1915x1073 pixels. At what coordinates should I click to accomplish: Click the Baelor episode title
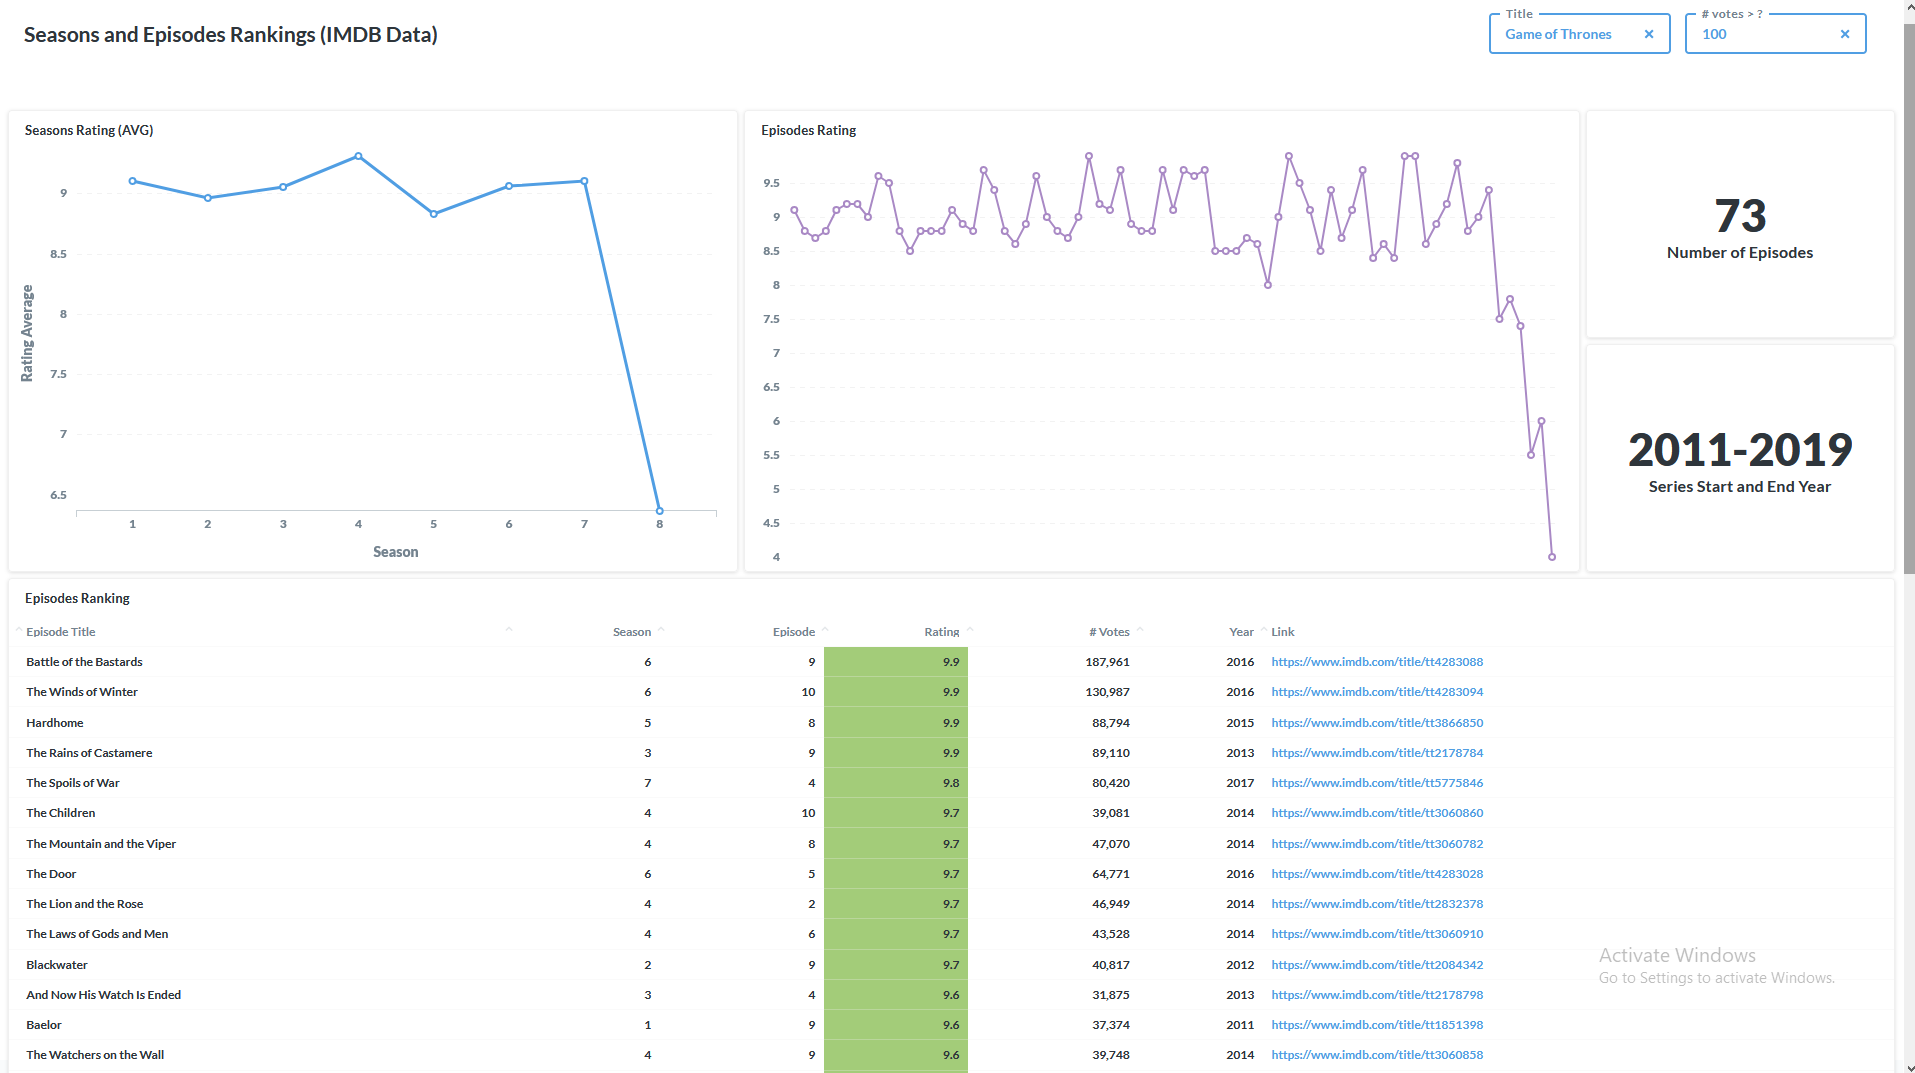pos(44,1025)
